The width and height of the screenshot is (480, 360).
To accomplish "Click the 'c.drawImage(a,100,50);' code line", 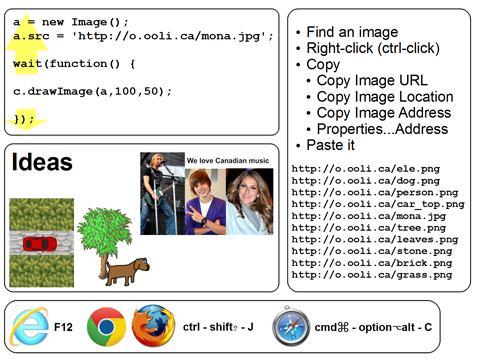I will pos(92,91).
